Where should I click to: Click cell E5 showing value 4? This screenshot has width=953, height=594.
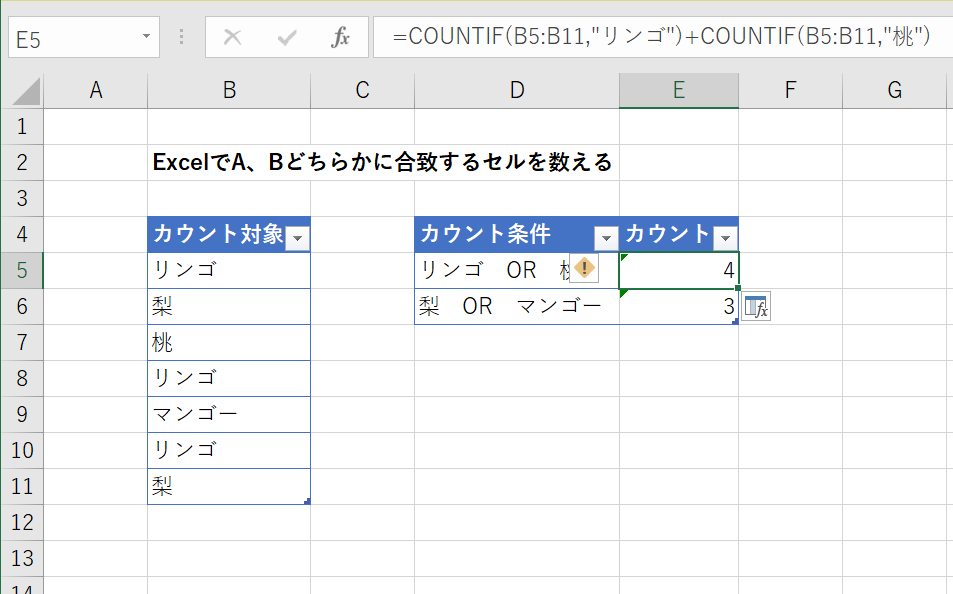(x=679, y=270)
